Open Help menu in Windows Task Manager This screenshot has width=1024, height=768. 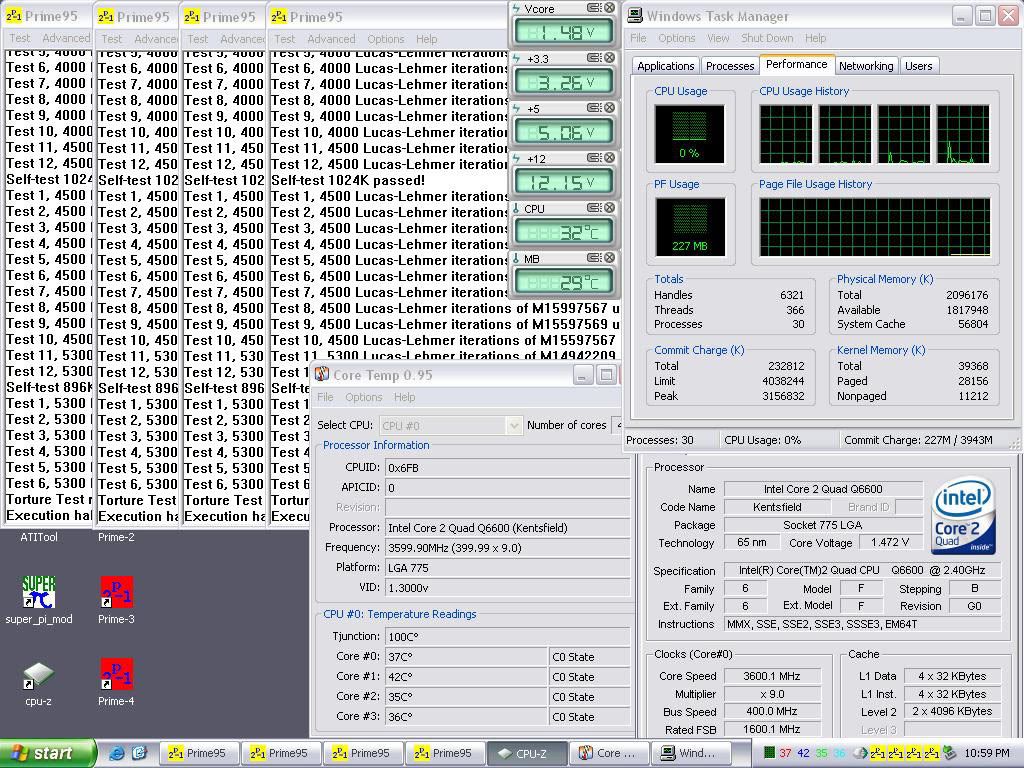click(815, 38)
